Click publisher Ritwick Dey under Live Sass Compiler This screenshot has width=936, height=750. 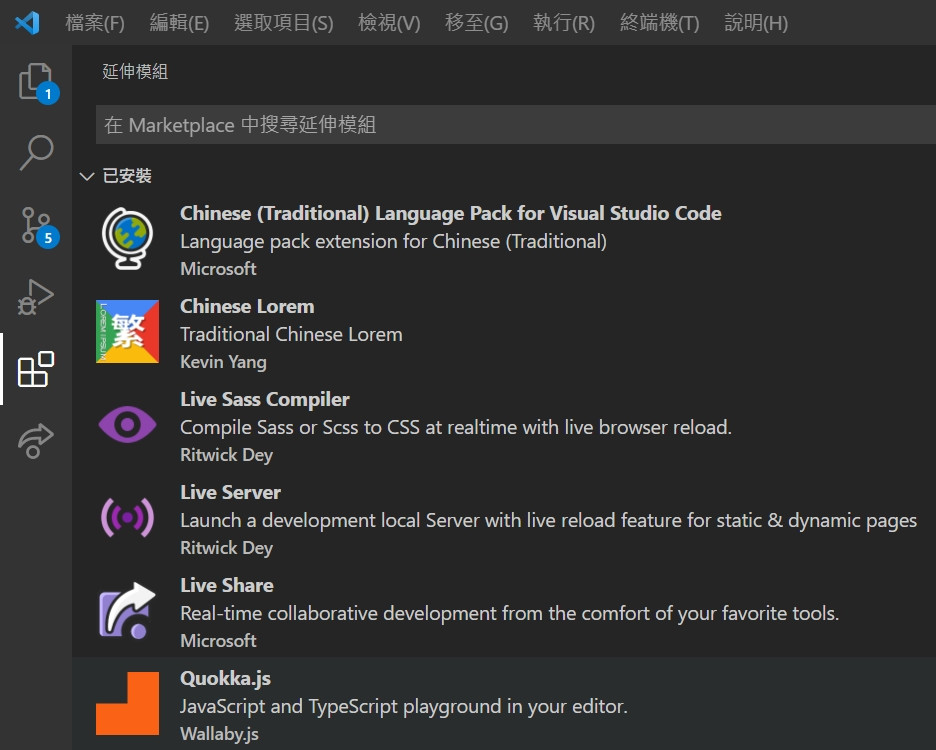226,455
